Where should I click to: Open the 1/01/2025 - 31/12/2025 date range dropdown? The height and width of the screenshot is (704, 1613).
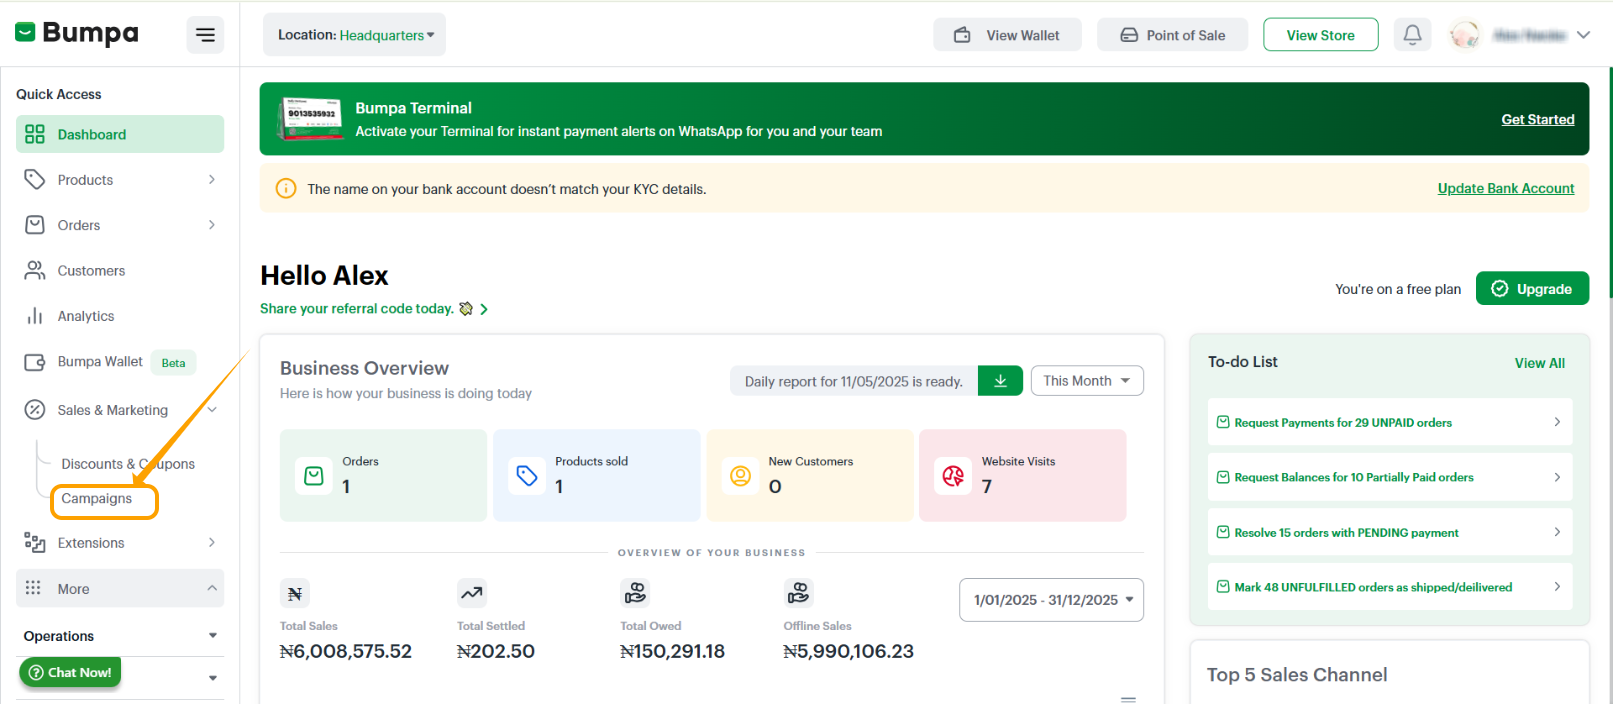pyautogui.click(x=1051, y=600)
